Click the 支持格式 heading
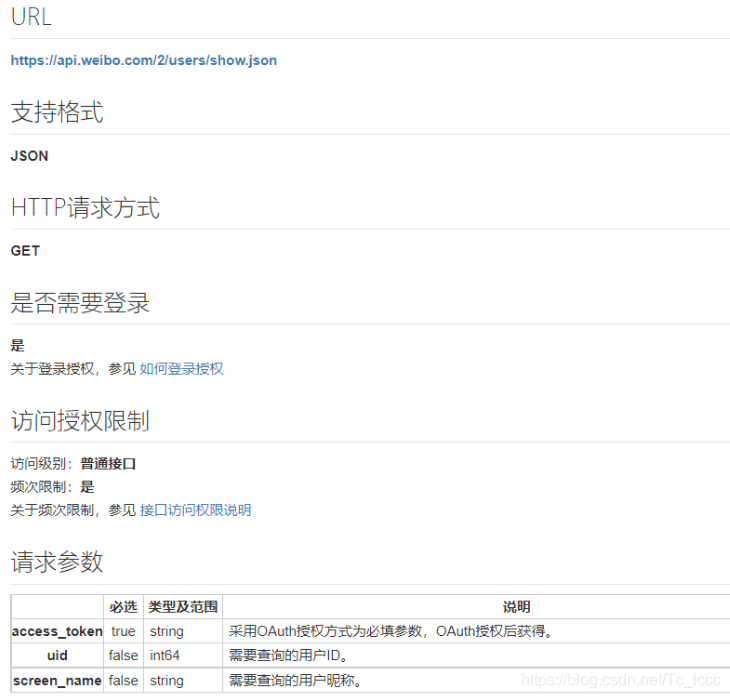Viewport: 730px width, 698px height. pos(57,112)
